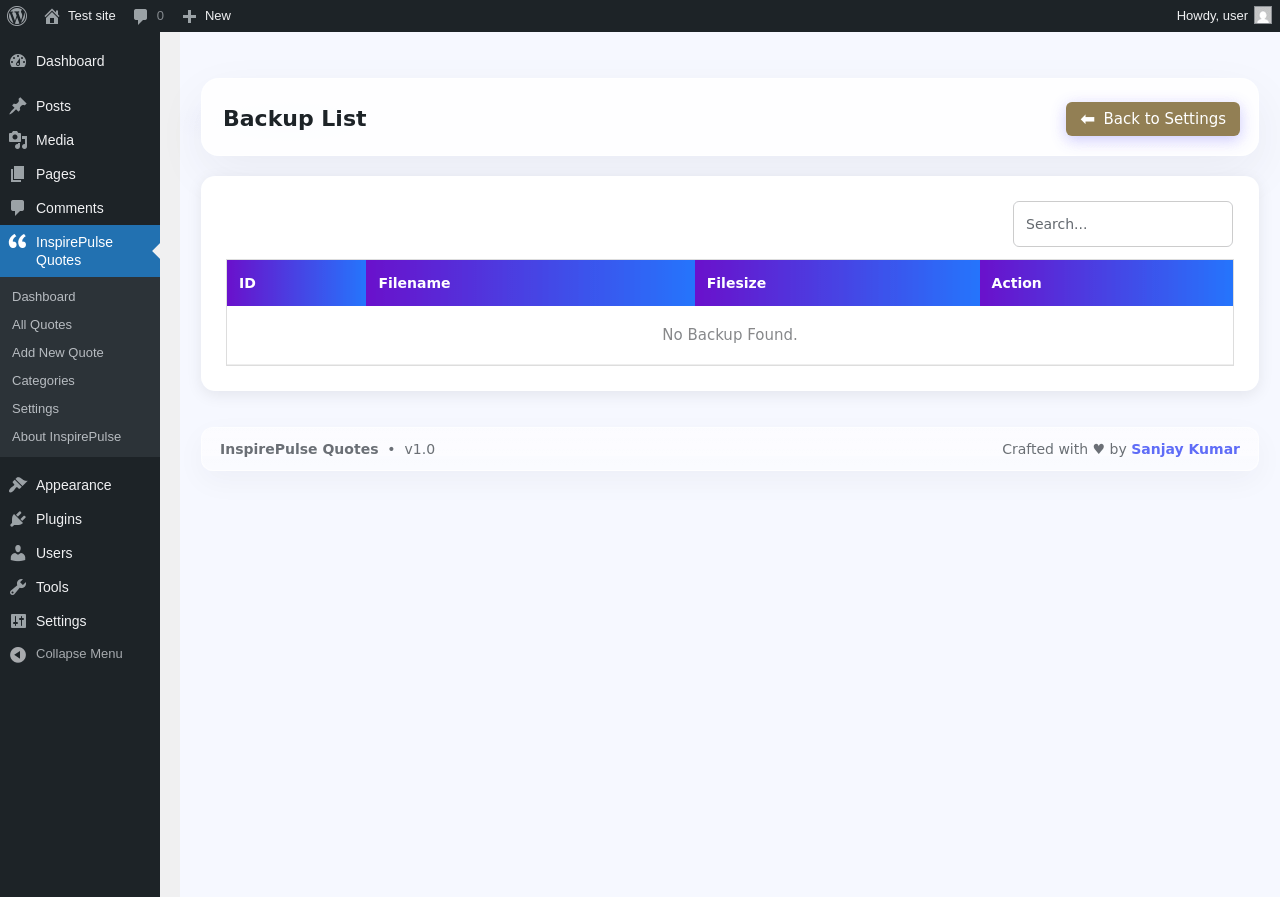1280x897 pixels.
Task: Open Sanjay Kumar author link
Action: 1185,449
